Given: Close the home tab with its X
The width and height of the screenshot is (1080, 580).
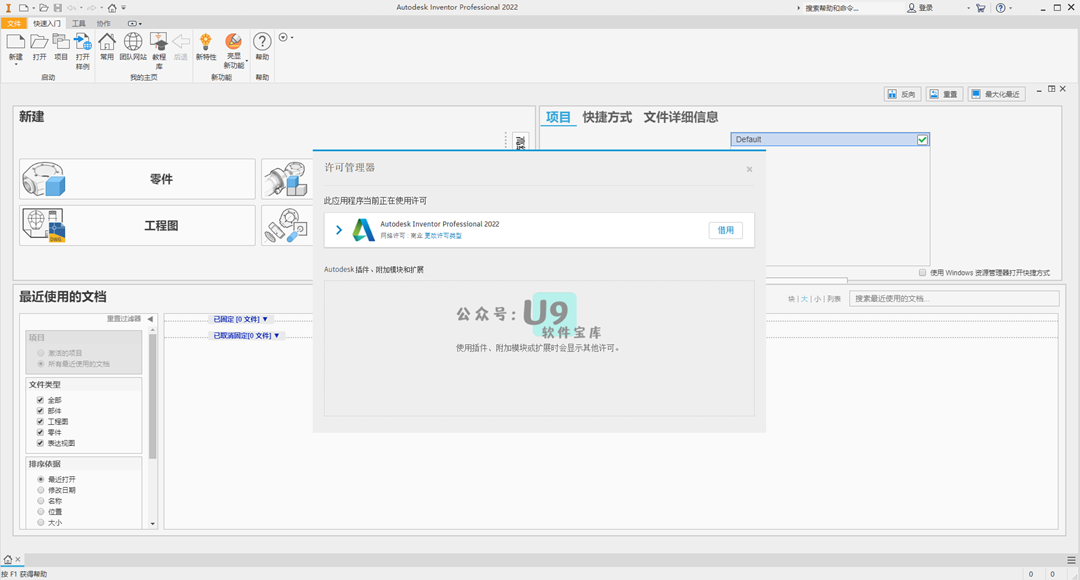Looking at the screenshot, I should tap(18, 559).
